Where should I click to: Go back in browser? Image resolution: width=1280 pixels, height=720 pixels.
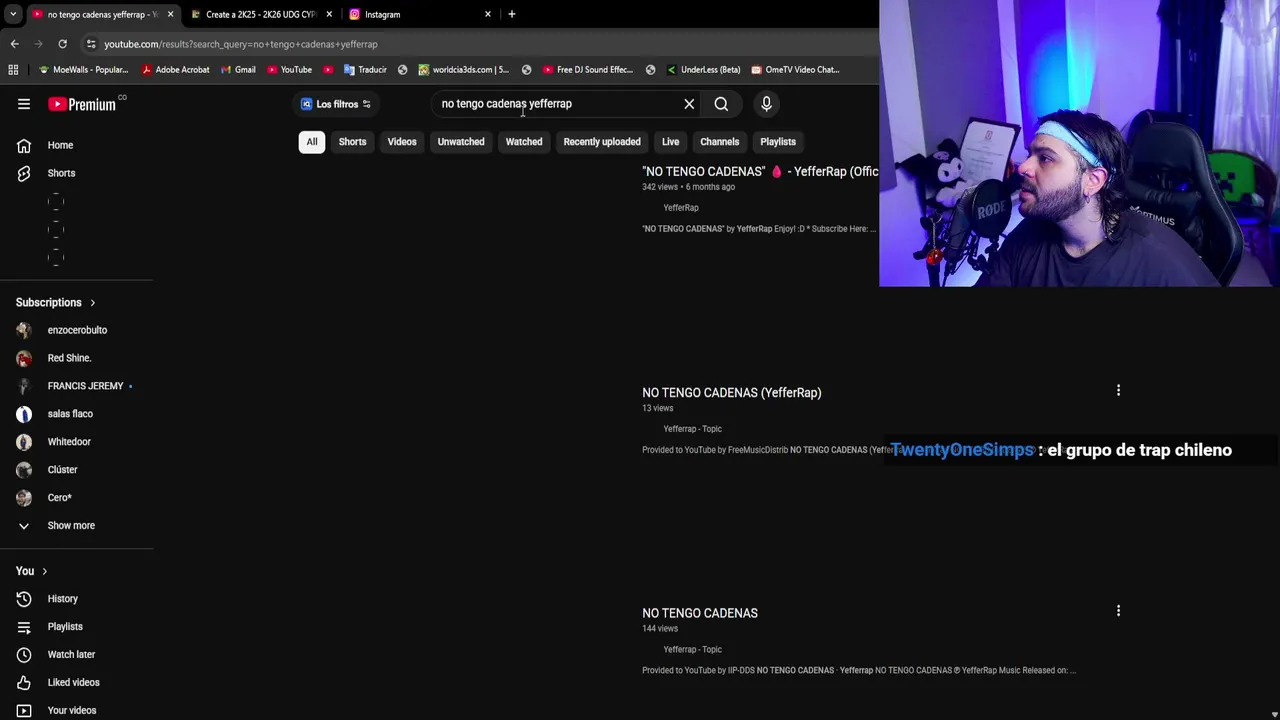(x=14, y=44)
